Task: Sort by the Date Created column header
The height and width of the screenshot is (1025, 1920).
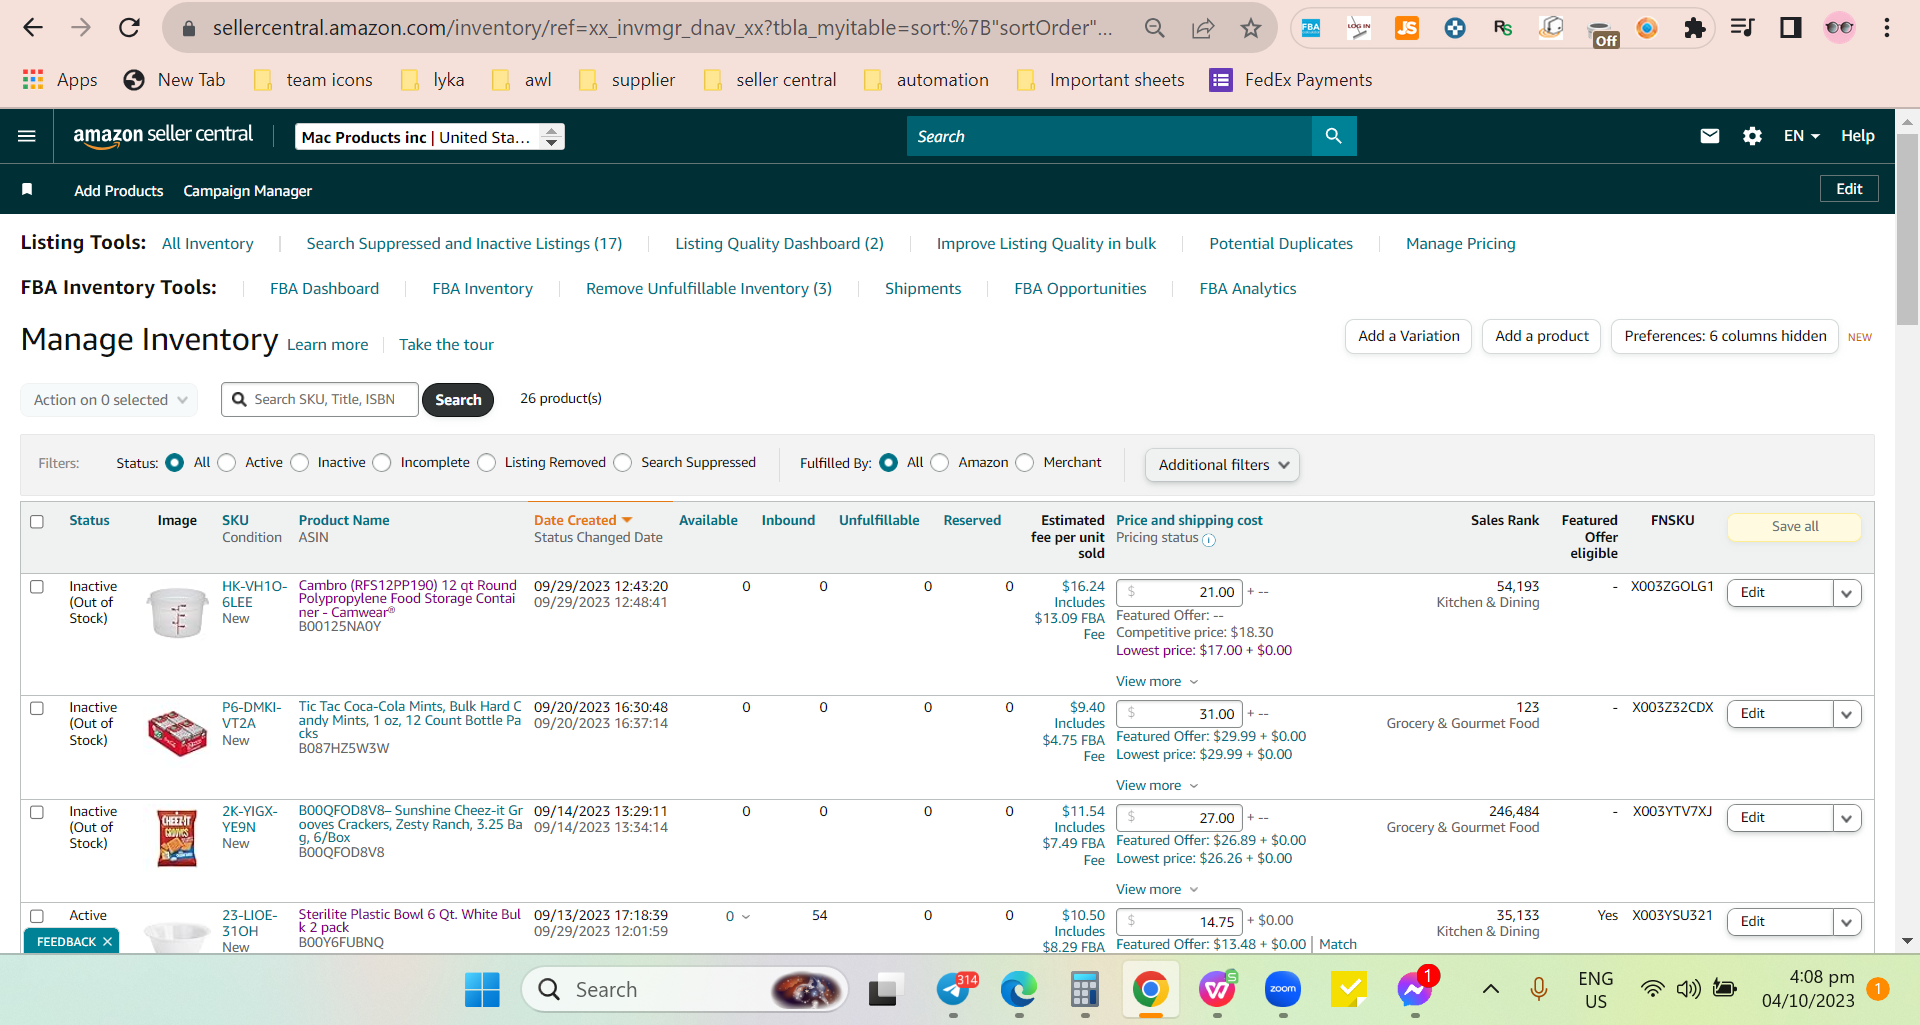Action: click(583, 521)
